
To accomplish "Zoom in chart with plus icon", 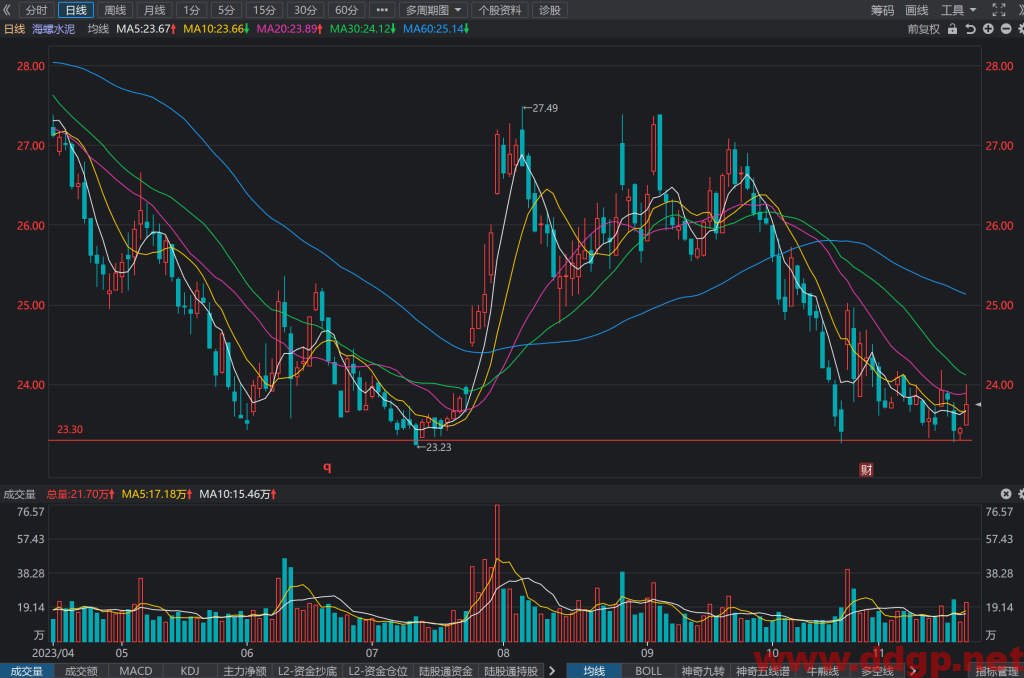I will [x=988, y=29].
